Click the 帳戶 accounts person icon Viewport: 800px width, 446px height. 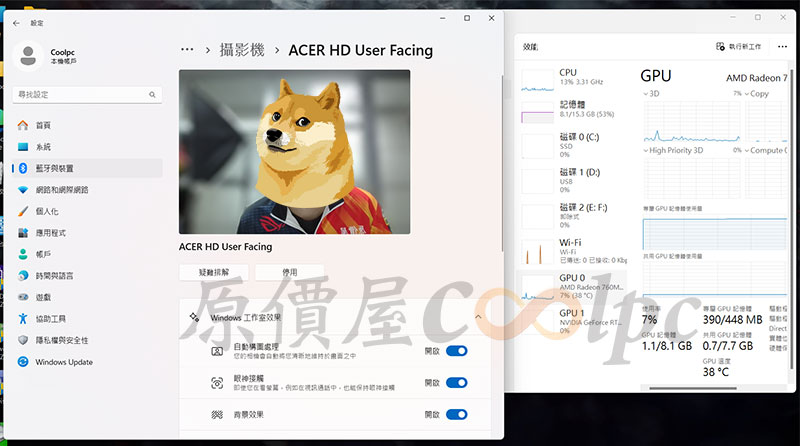point(23,254)
